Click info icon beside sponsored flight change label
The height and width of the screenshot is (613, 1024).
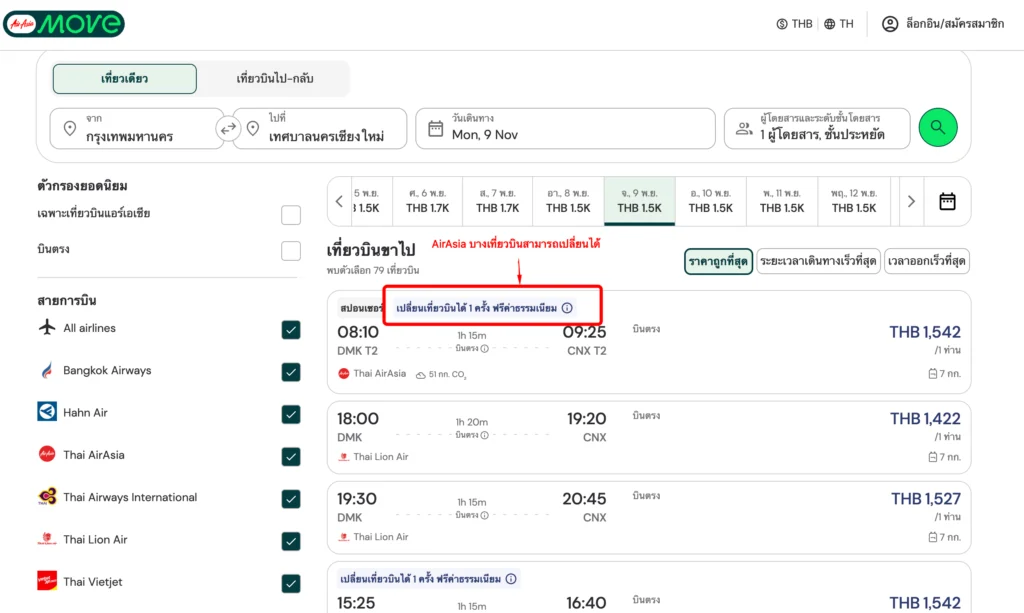567,308
